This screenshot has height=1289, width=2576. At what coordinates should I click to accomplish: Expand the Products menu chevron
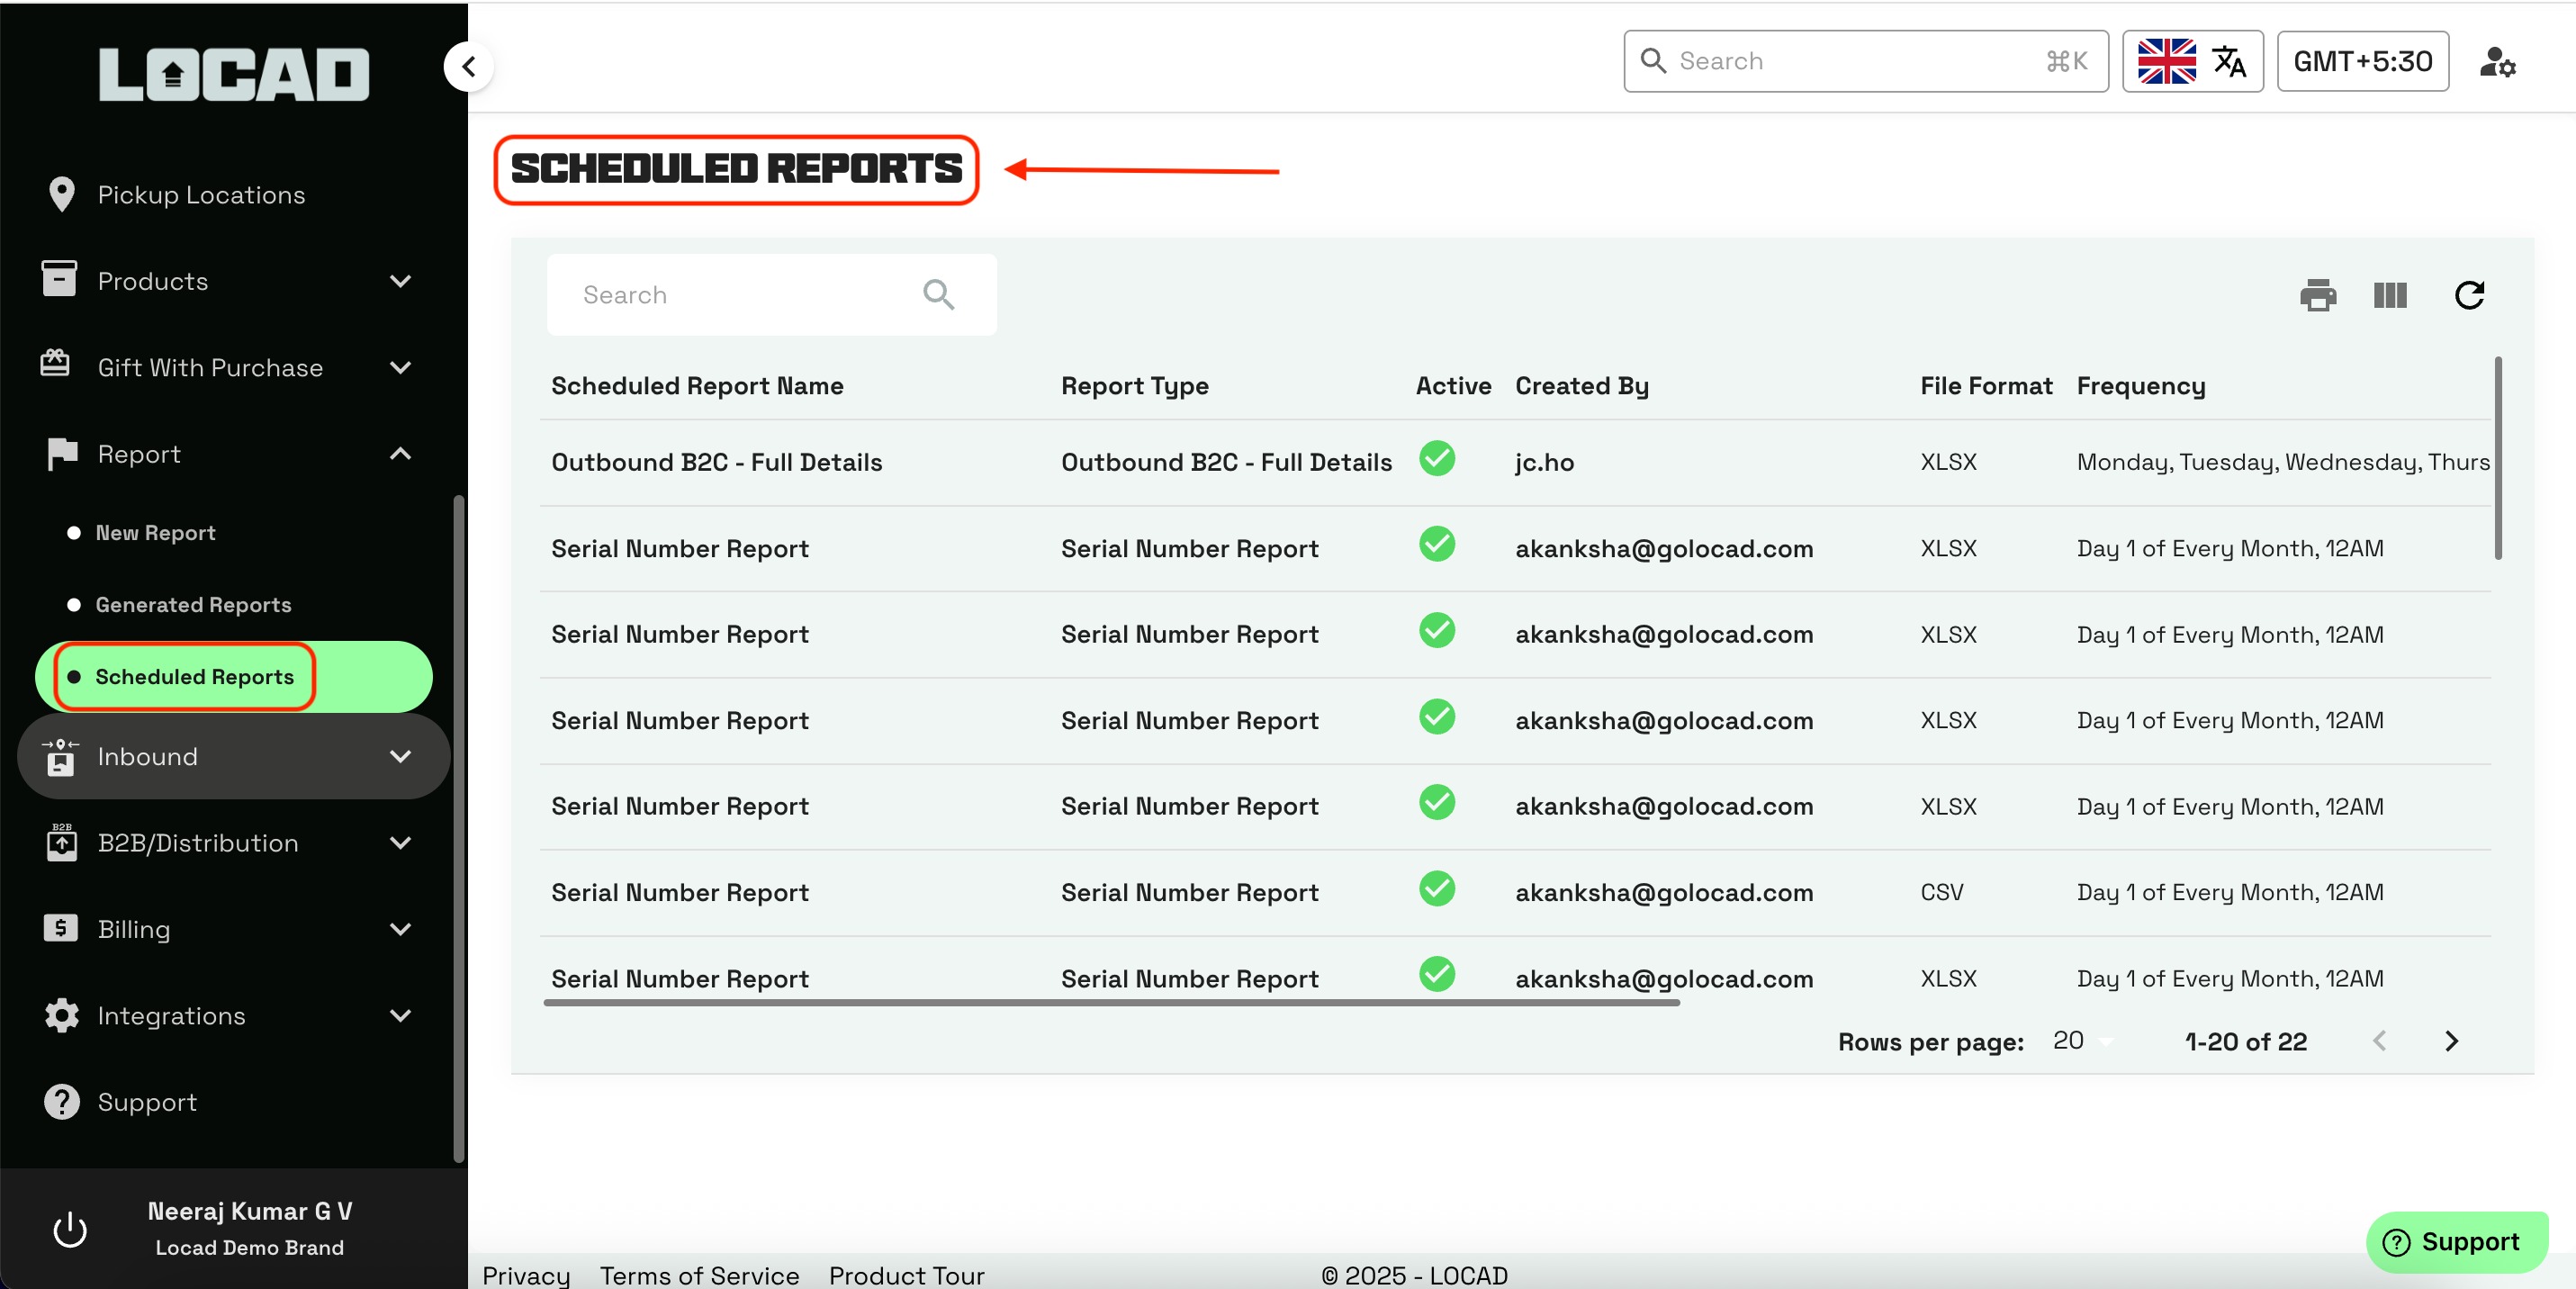click(x=400, y=281)
